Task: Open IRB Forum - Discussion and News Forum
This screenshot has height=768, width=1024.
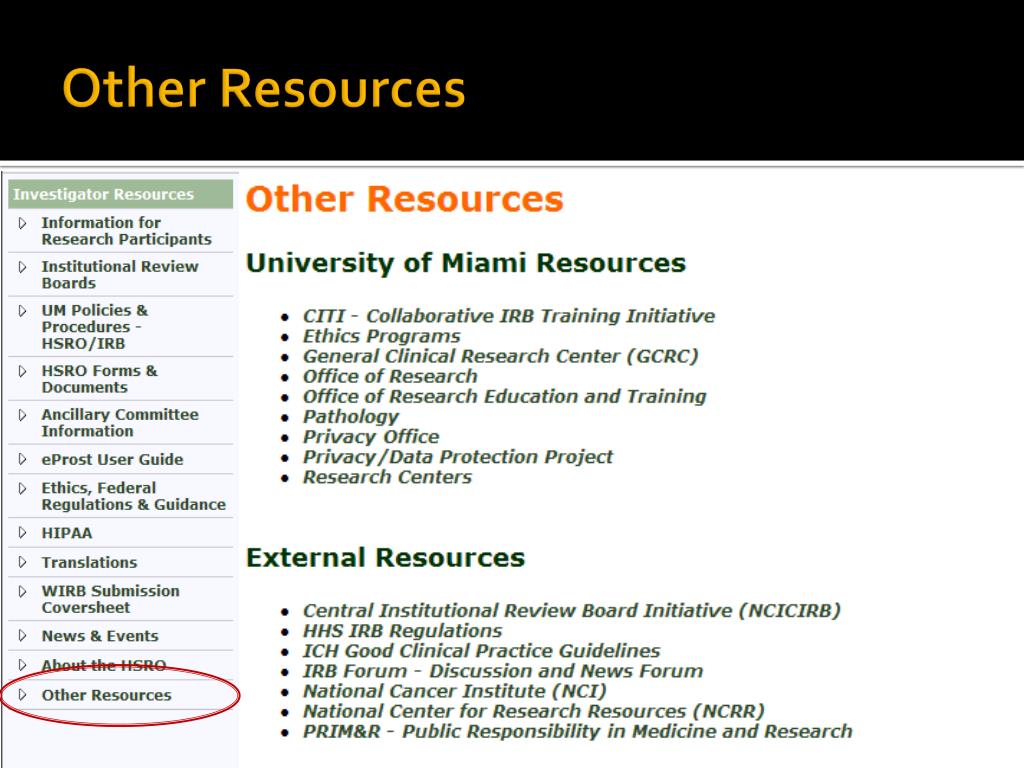Action: 503,671
